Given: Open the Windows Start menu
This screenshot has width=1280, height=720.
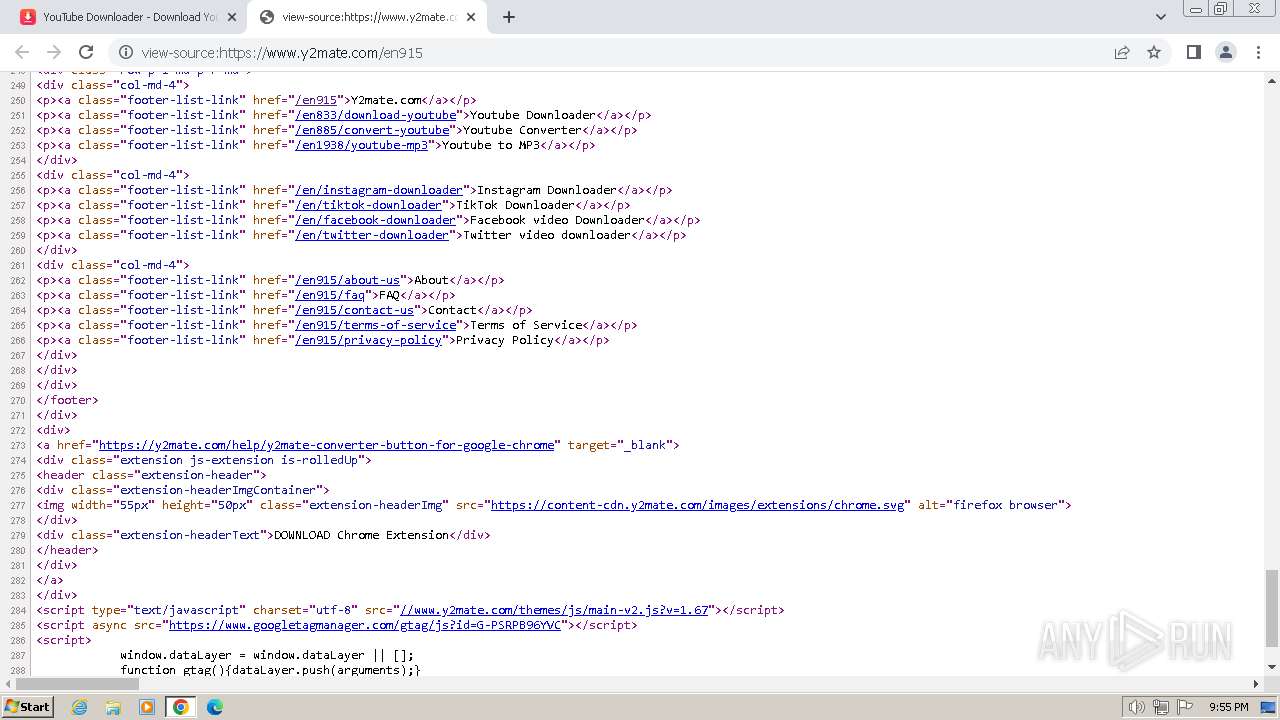Looking at the screenshot, I should click(27, 706).
